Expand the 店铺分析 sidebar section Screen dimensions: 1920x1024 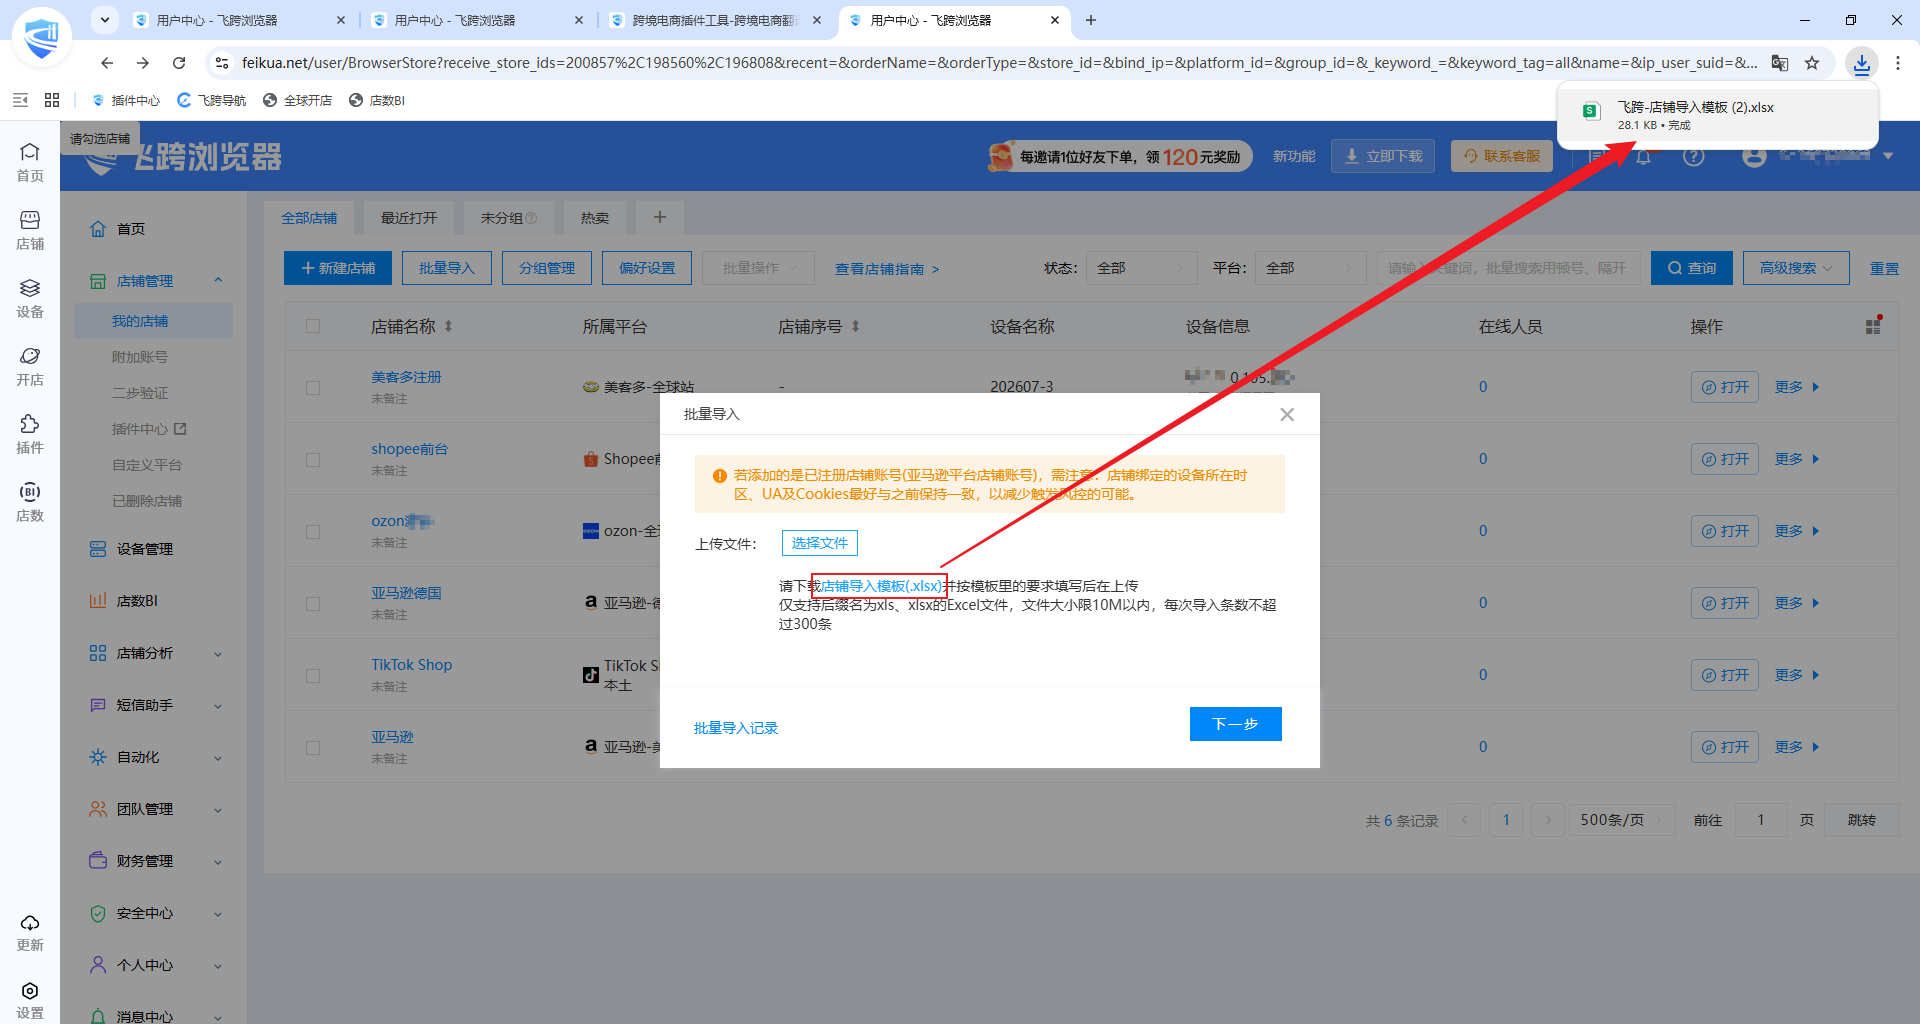pos(218,654)
